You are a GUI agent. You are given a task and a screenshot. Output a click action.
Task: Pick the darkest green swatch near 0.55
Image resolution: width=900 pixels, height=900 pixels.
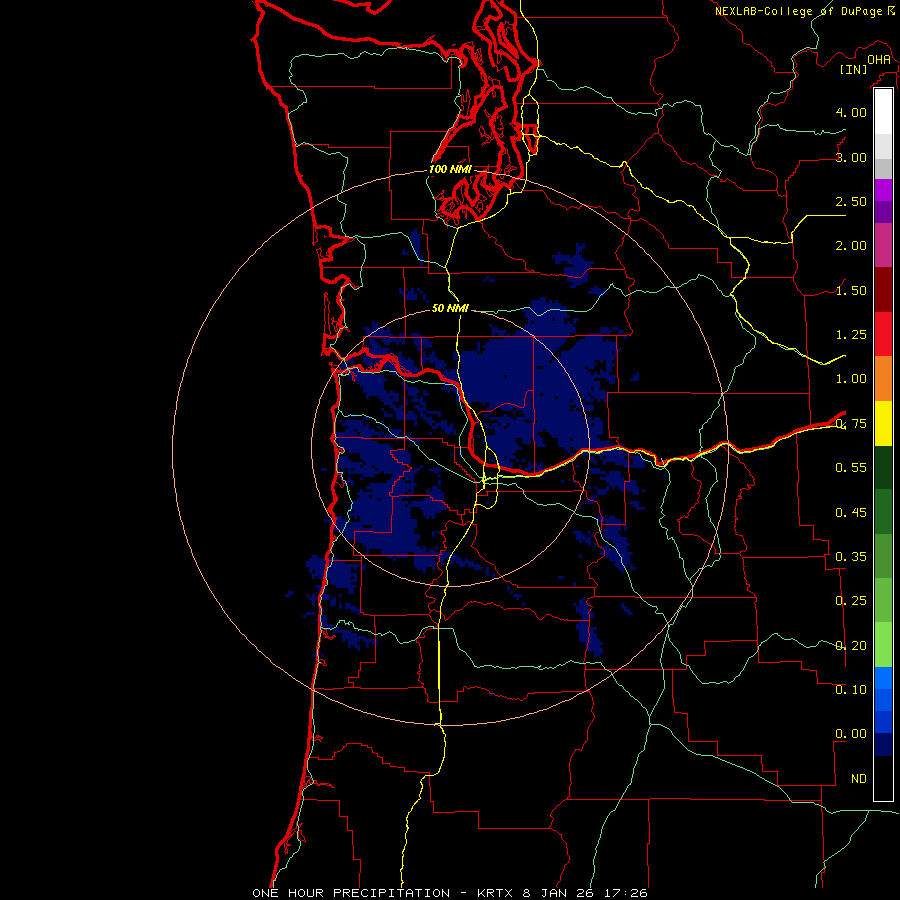click(x=883, y=467)
